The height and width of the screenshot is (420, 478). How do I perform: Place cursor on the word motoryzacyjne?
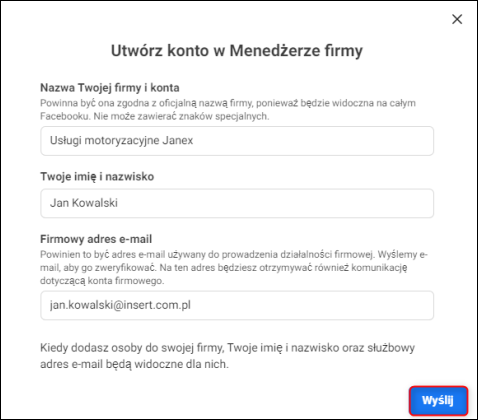122,141
